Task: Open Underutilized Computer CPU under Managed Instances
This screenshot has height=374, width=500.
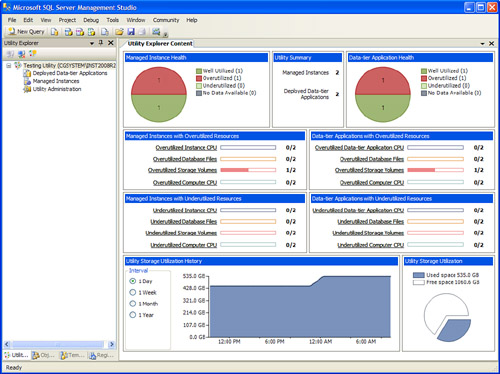Action: [184, 245]
